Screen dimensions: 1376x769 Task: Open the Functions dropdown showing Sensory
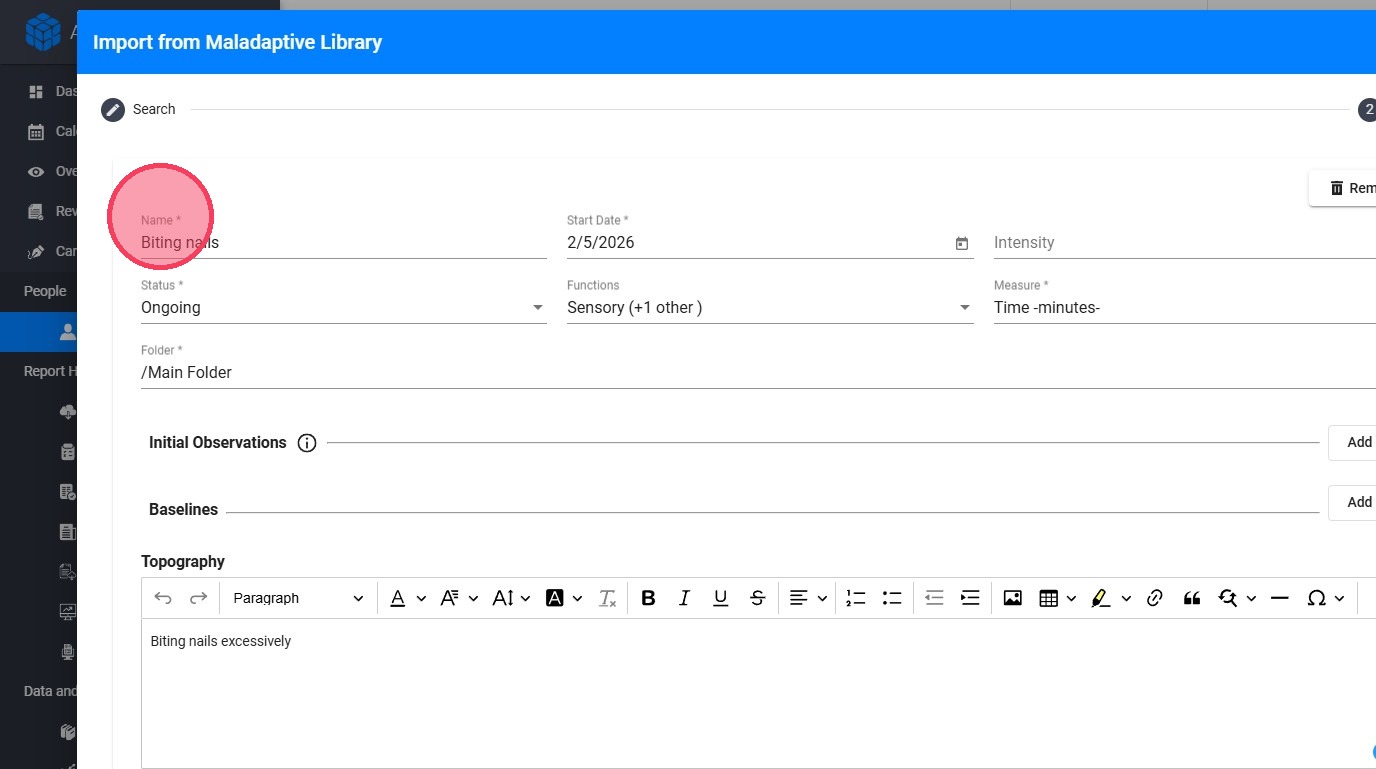[x=770, y=307]
